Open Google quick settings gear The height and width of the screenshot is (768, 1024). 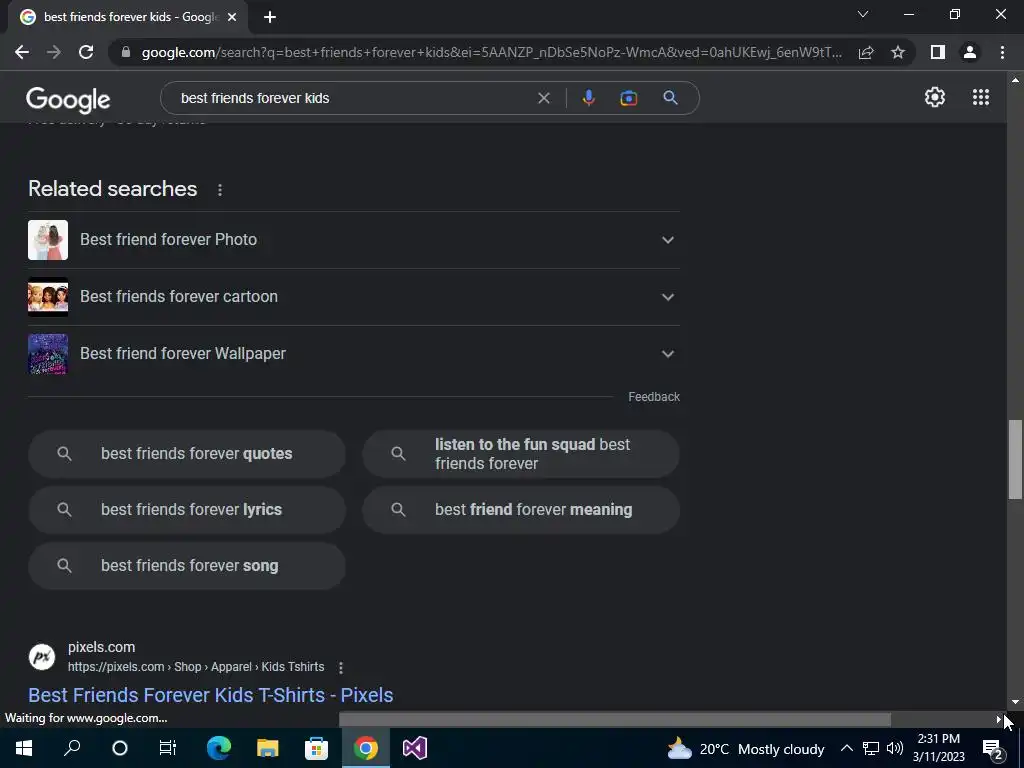coord(935,97)
